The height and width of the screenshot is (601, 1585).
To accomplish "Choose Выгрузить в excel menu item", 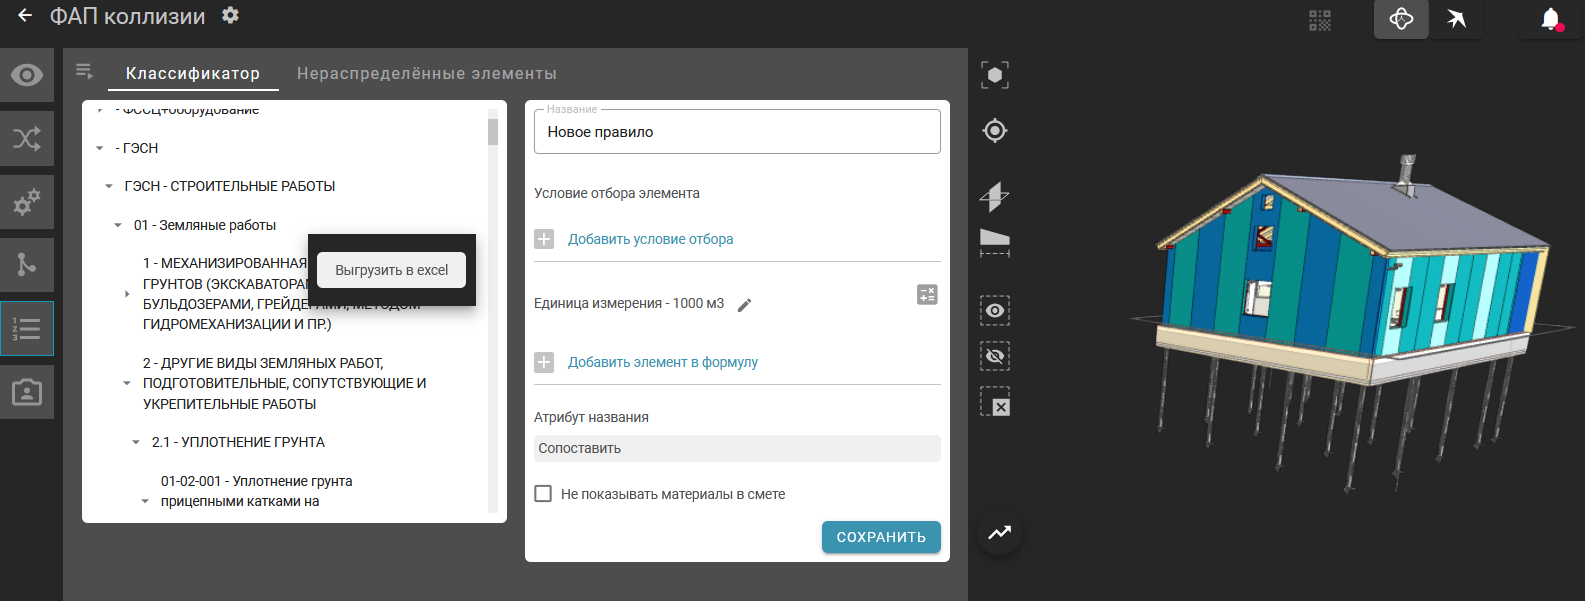I will [392, 270].
